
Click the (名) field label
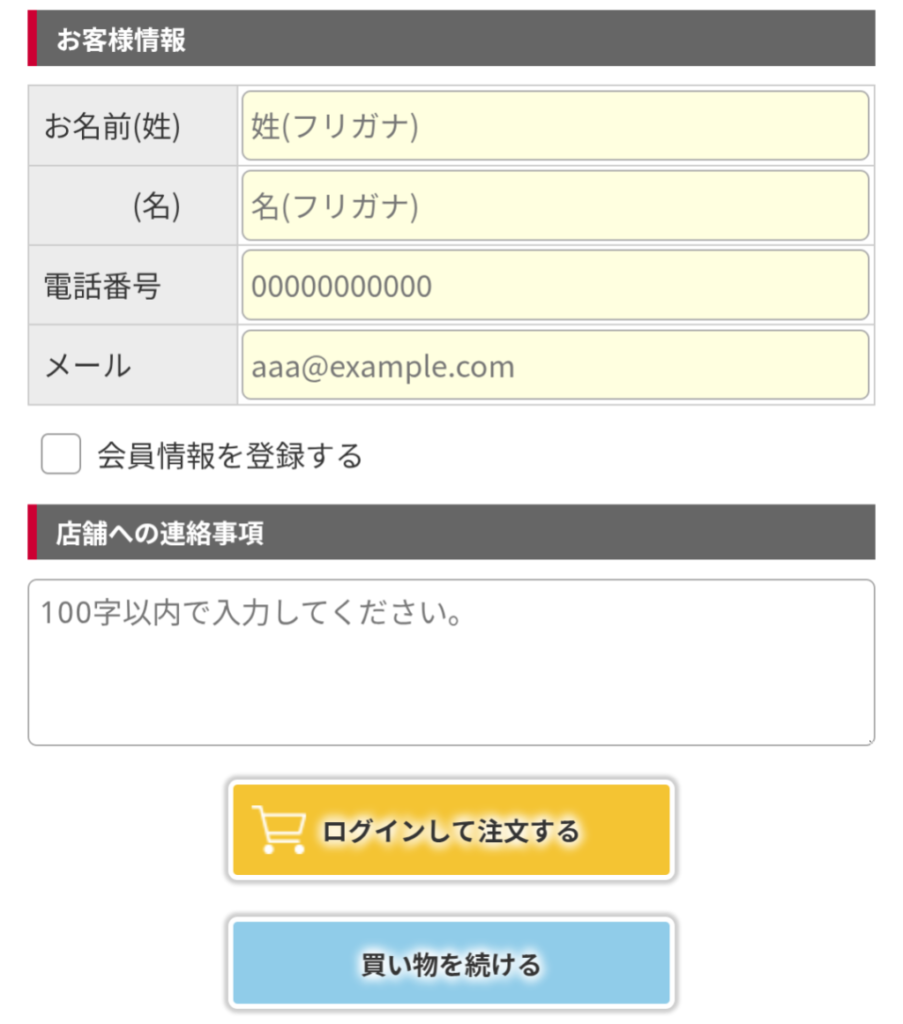(x=157, y=206)
